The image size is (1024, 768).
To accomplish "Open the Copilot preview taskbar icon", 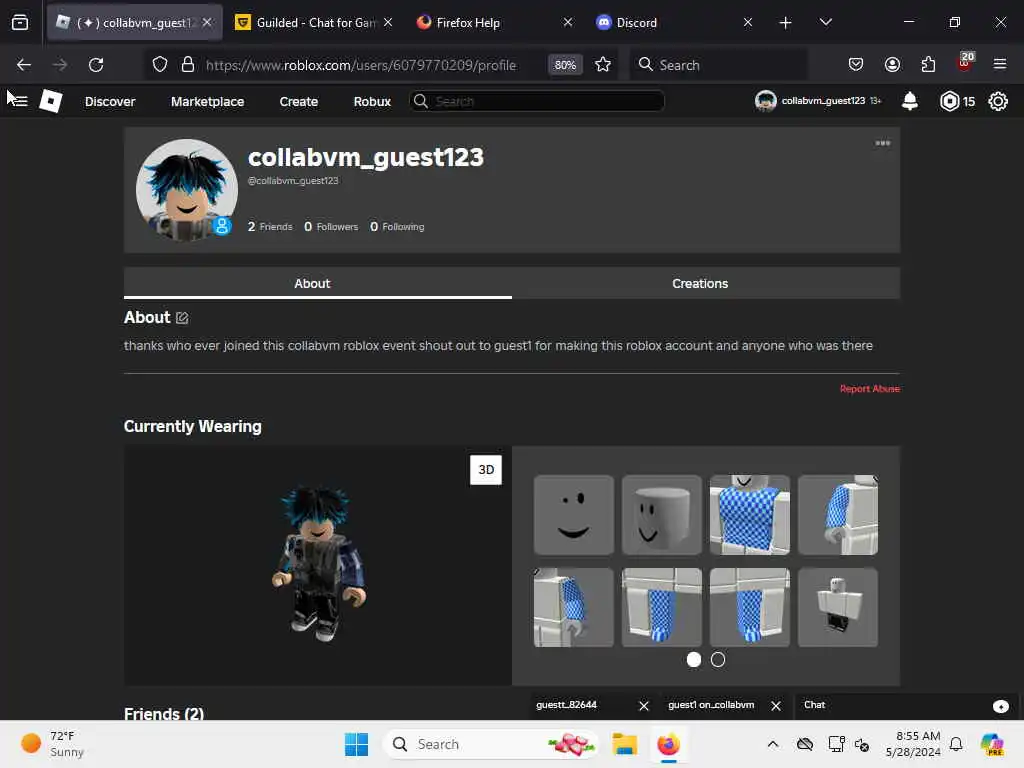I will pos(992,744).
